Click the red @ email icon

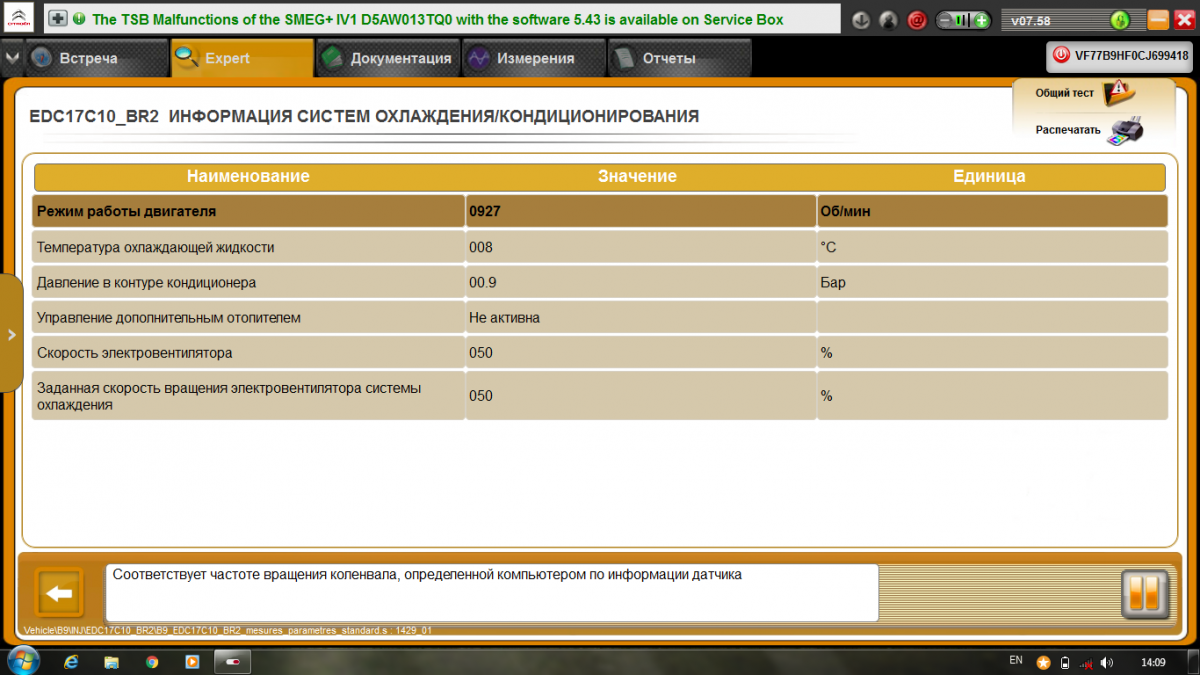916,20
